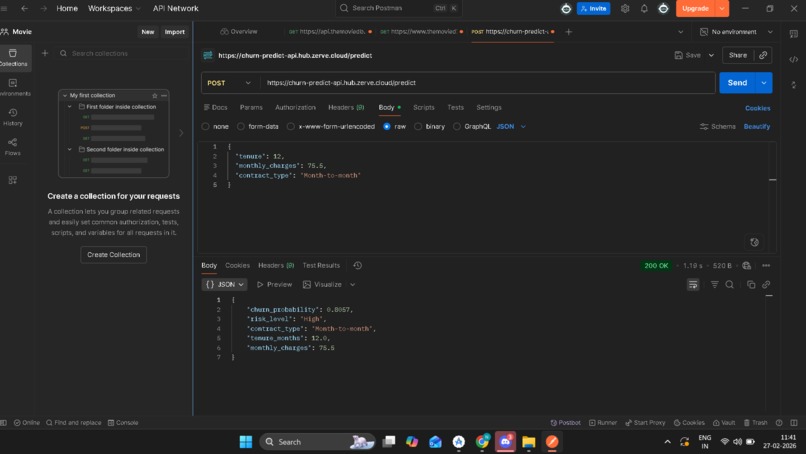Open the Visualize dropdown arrow
The image size is (806, 454).
tap(352, 284)
